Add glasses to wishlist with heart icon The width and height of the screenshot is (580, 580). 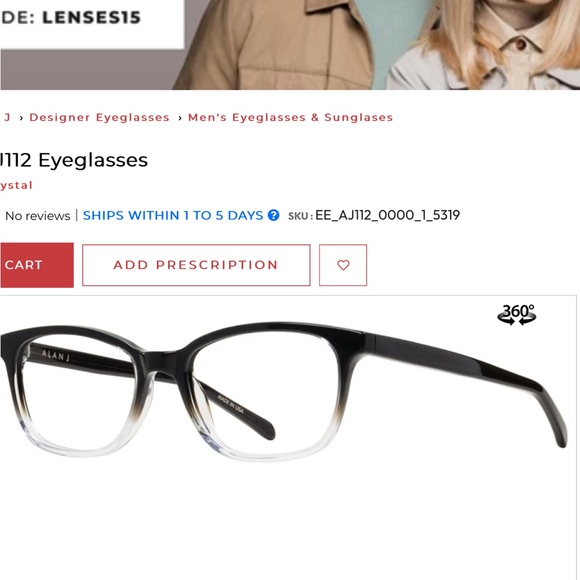point(343,265)
